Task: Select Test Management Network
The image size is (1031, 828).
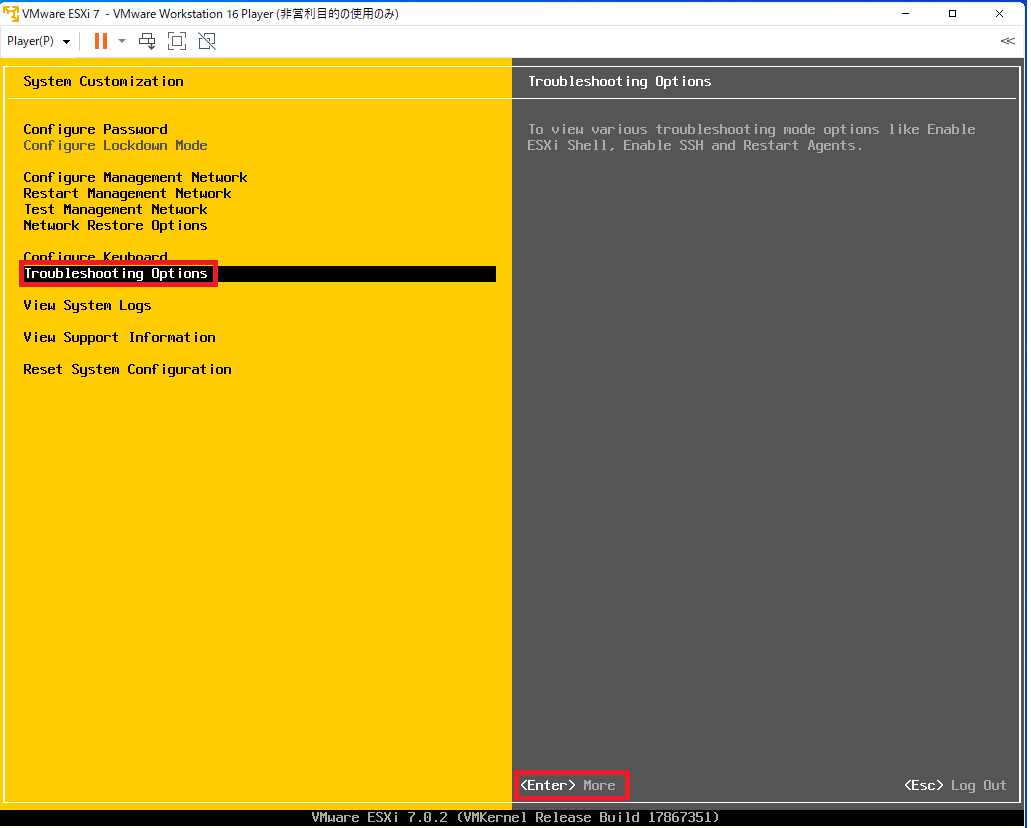Action: coord(115,209)
